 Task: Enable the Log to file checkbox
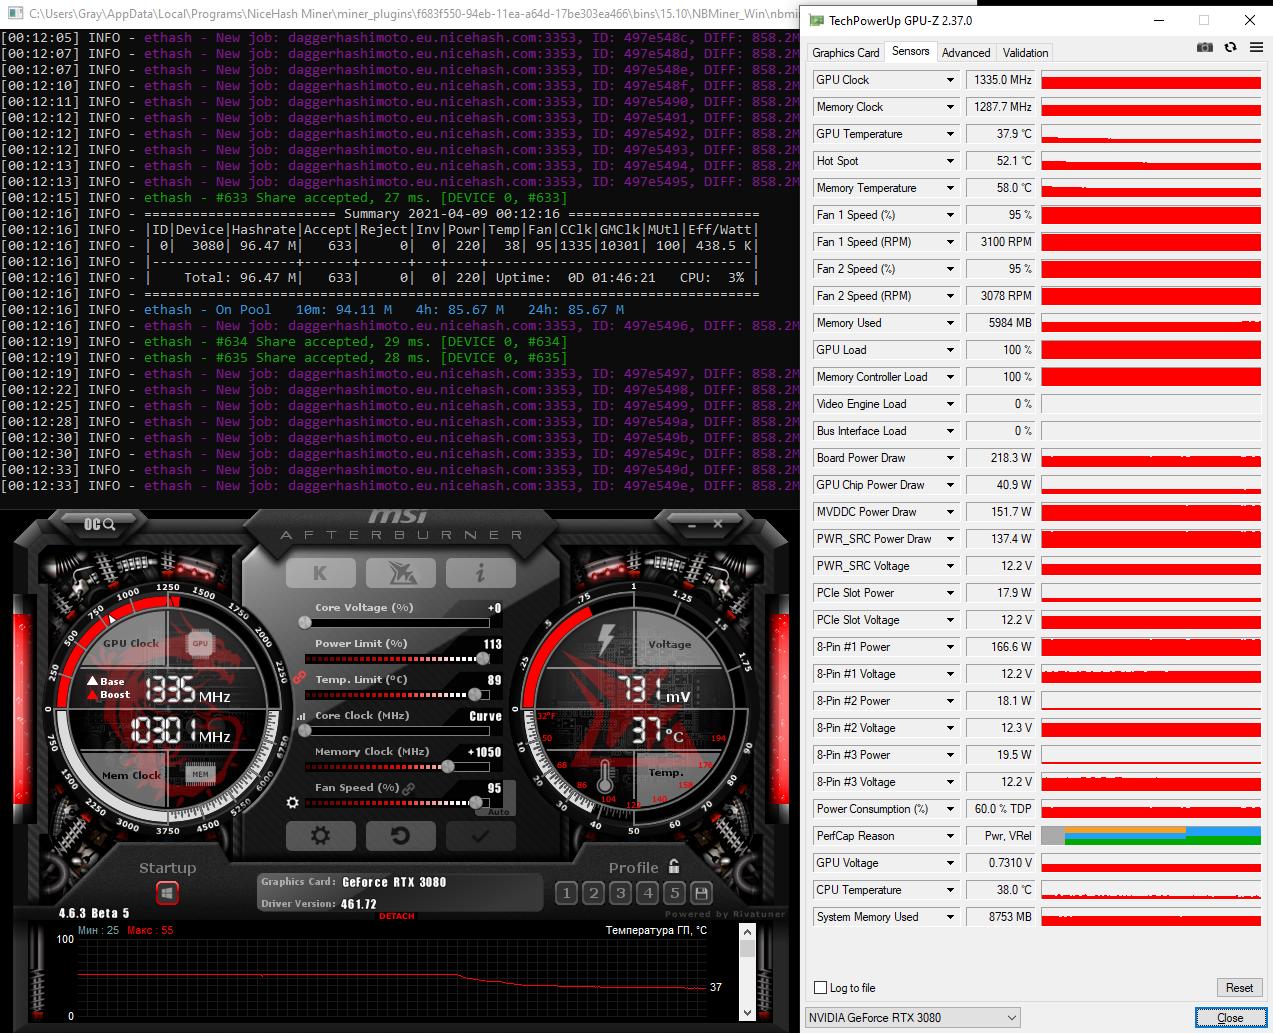pos(821,988)
